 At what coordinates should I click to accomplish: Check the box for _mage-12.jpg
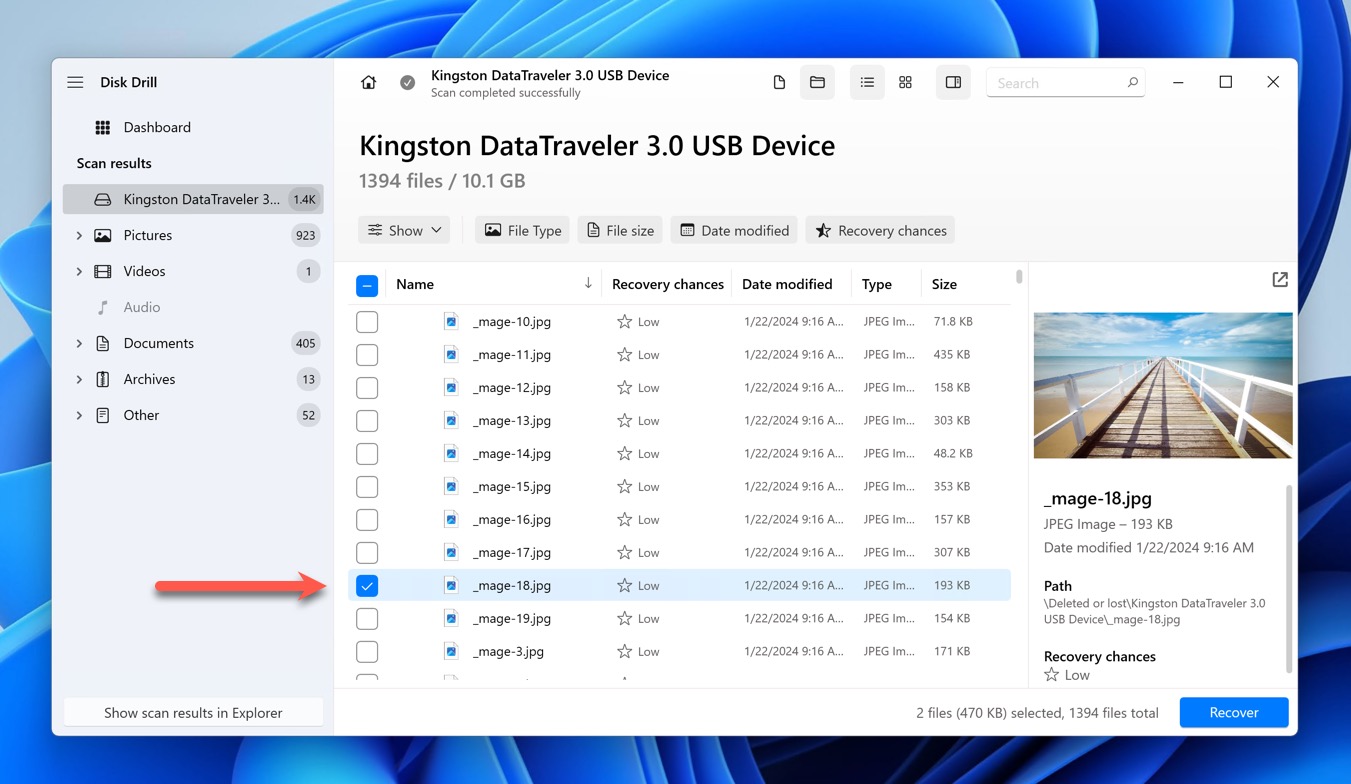tap(367, 388)
